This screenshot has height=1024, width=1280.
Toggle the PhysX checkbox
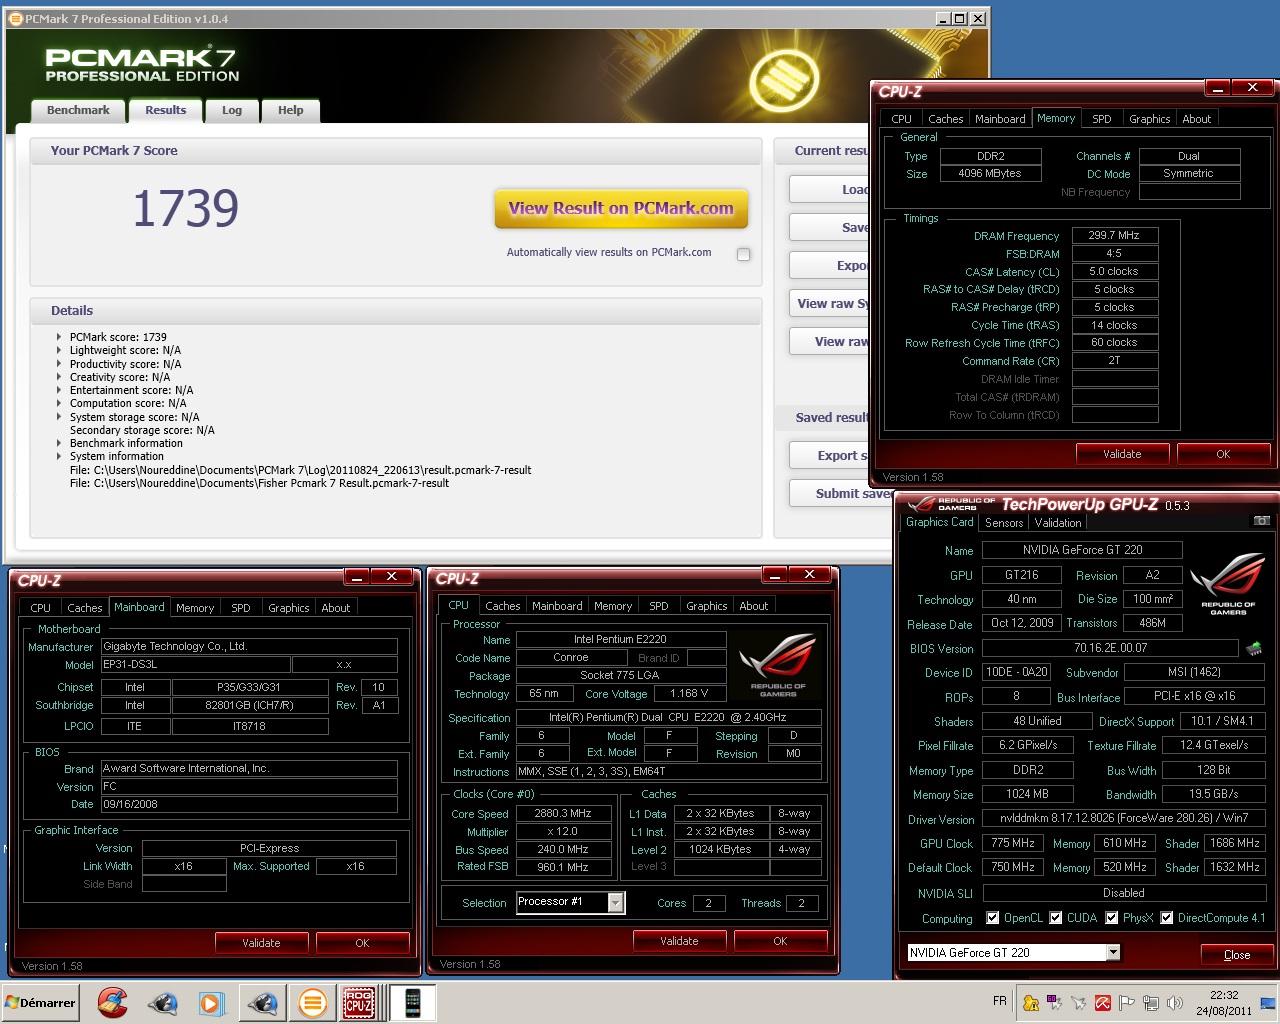pyautogui.click(x=1111, y=918)
